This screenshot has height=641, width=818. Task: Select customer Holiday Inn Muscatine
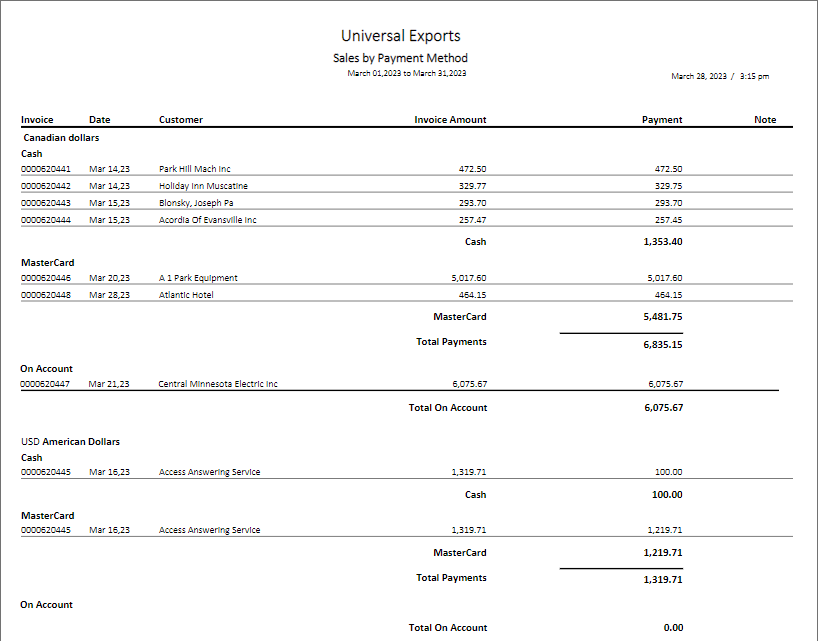coord(203,186)
